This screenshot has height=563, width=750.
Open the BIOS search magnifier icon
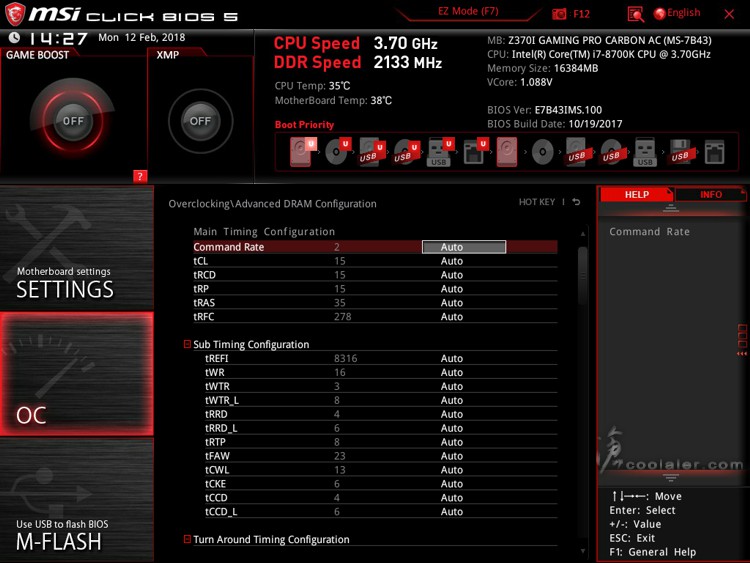pos(635,14)
